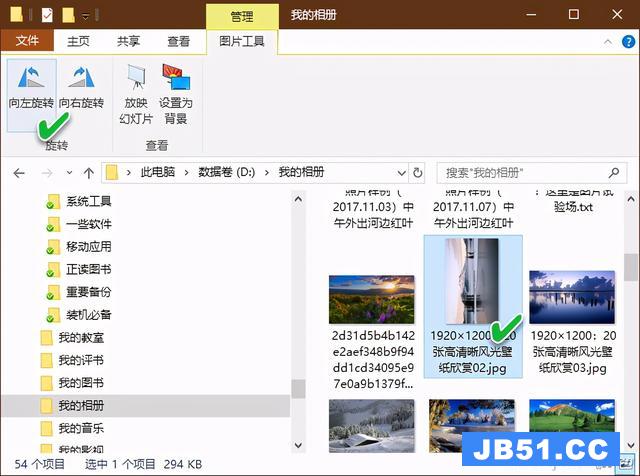Image resolution: width=640 pixels, height=476 pixels.
Task: Open the 文件 menu
Action: click(x=27, y=41)
